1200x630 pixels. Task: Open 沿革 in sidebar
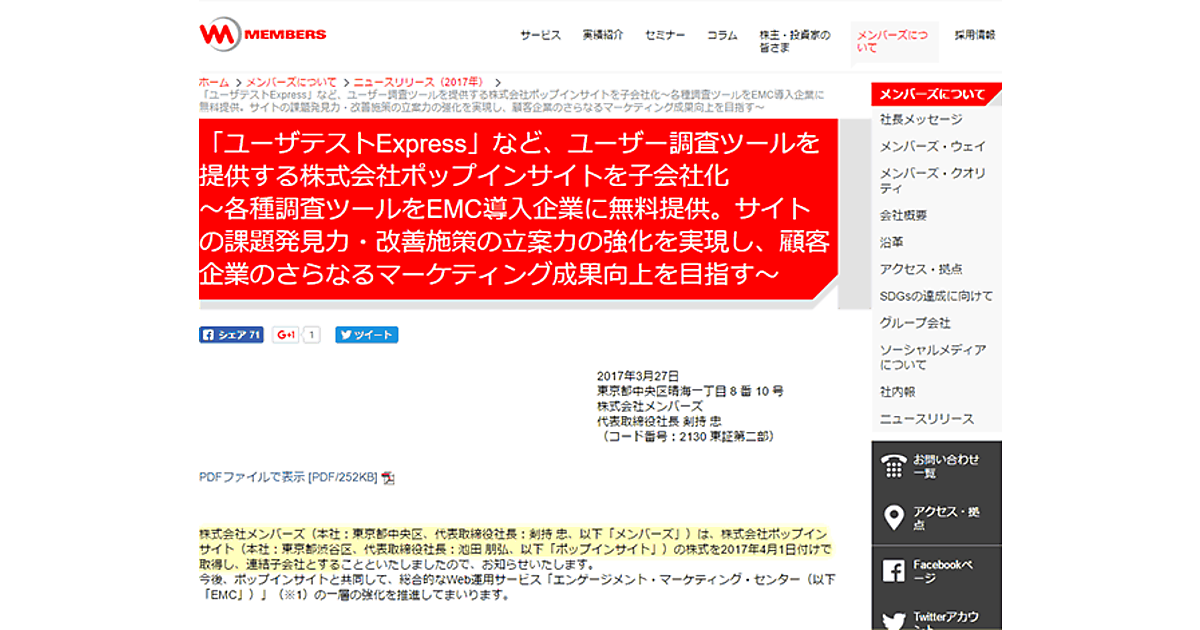pos(891,242)
